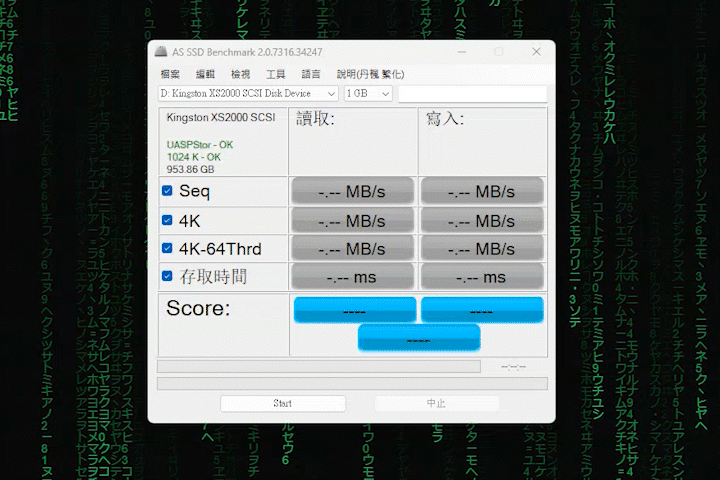Click the elapsed time --:--:-- display
Viewport: 720px width, 480px height.
(513, 367)
